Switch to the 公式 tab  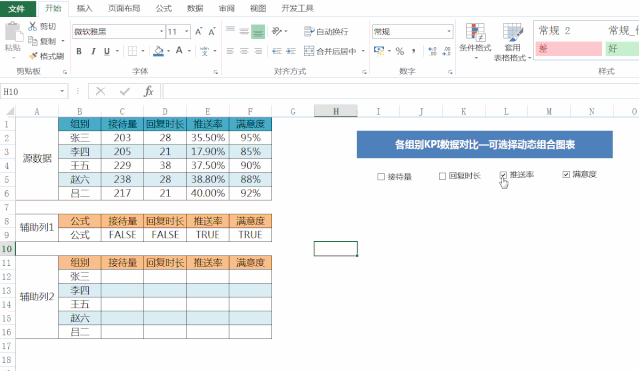point(163,9)
